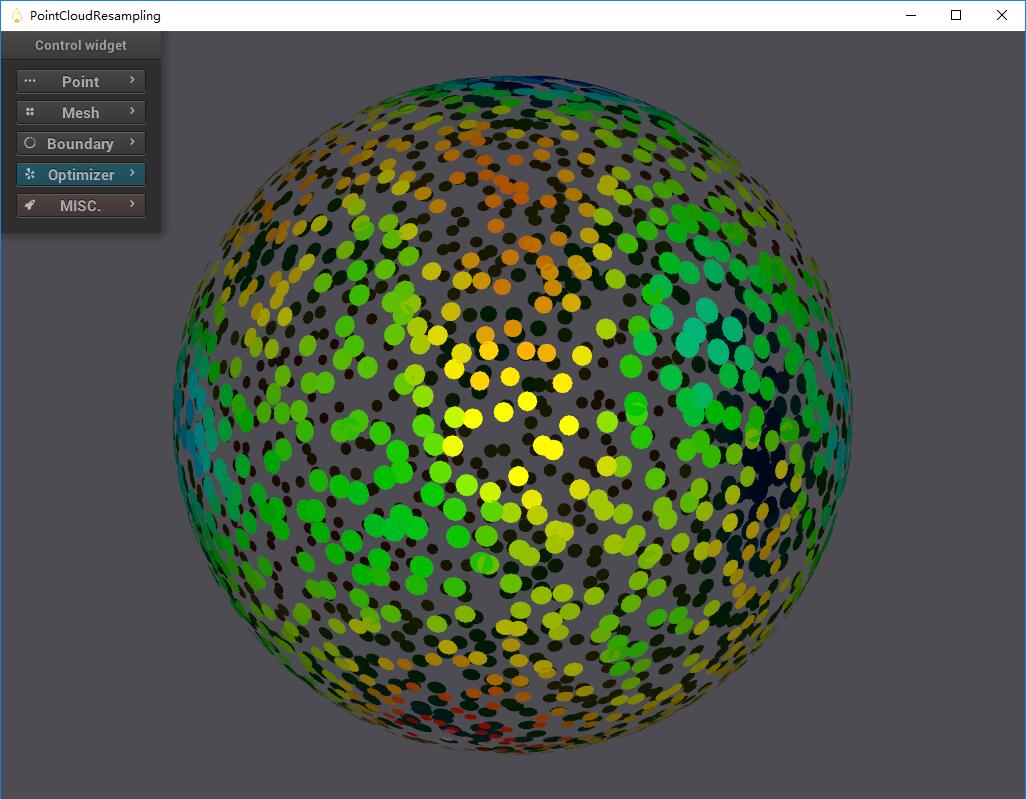Close the PointCloudResampling window
The height and width of the screenshot is (799, 1026).
pos(1002,15)
